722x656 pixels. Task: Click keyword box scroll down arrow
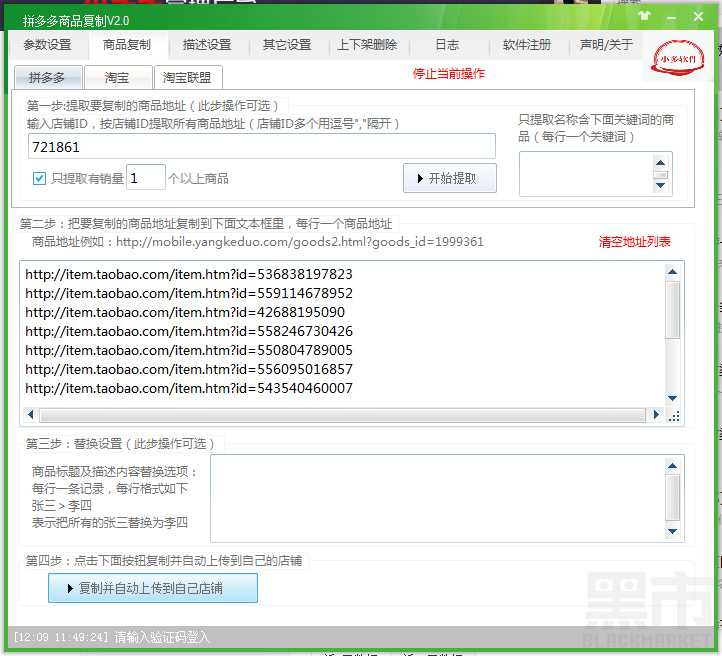coord(661,186)
